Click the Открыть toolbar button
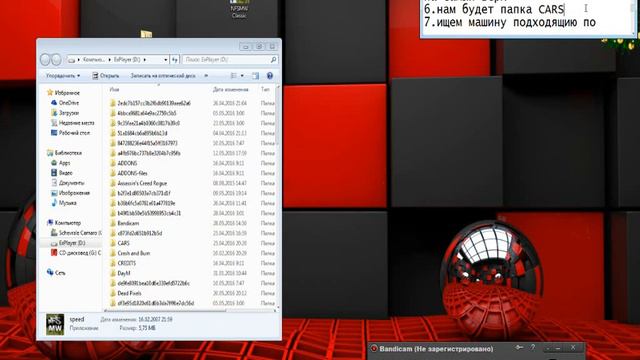The width and height of the screenshot is (640, 360). click(x=105, y=76)
